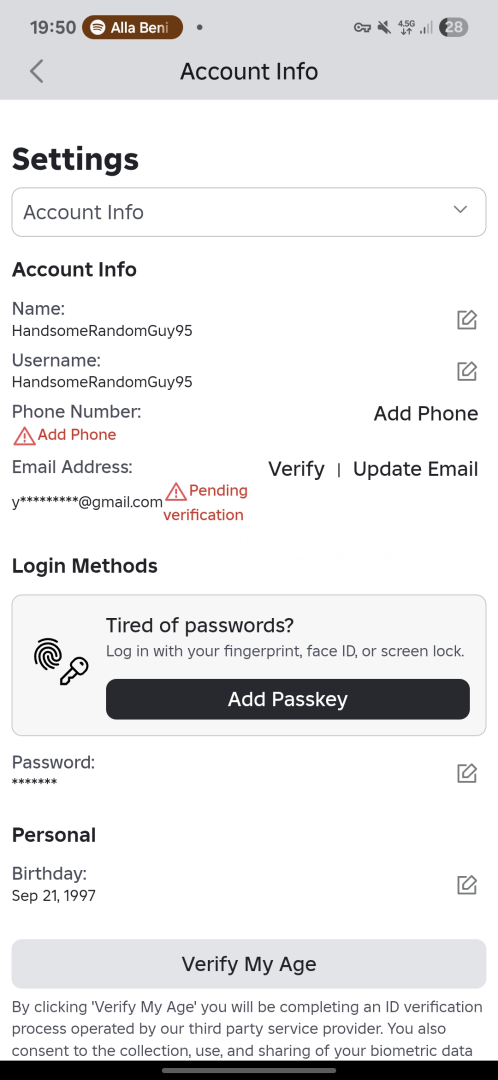The image size is (498, 1080).
Task: Tap the warning triangle beside Pending verification
Action: [x=176, y=491]
